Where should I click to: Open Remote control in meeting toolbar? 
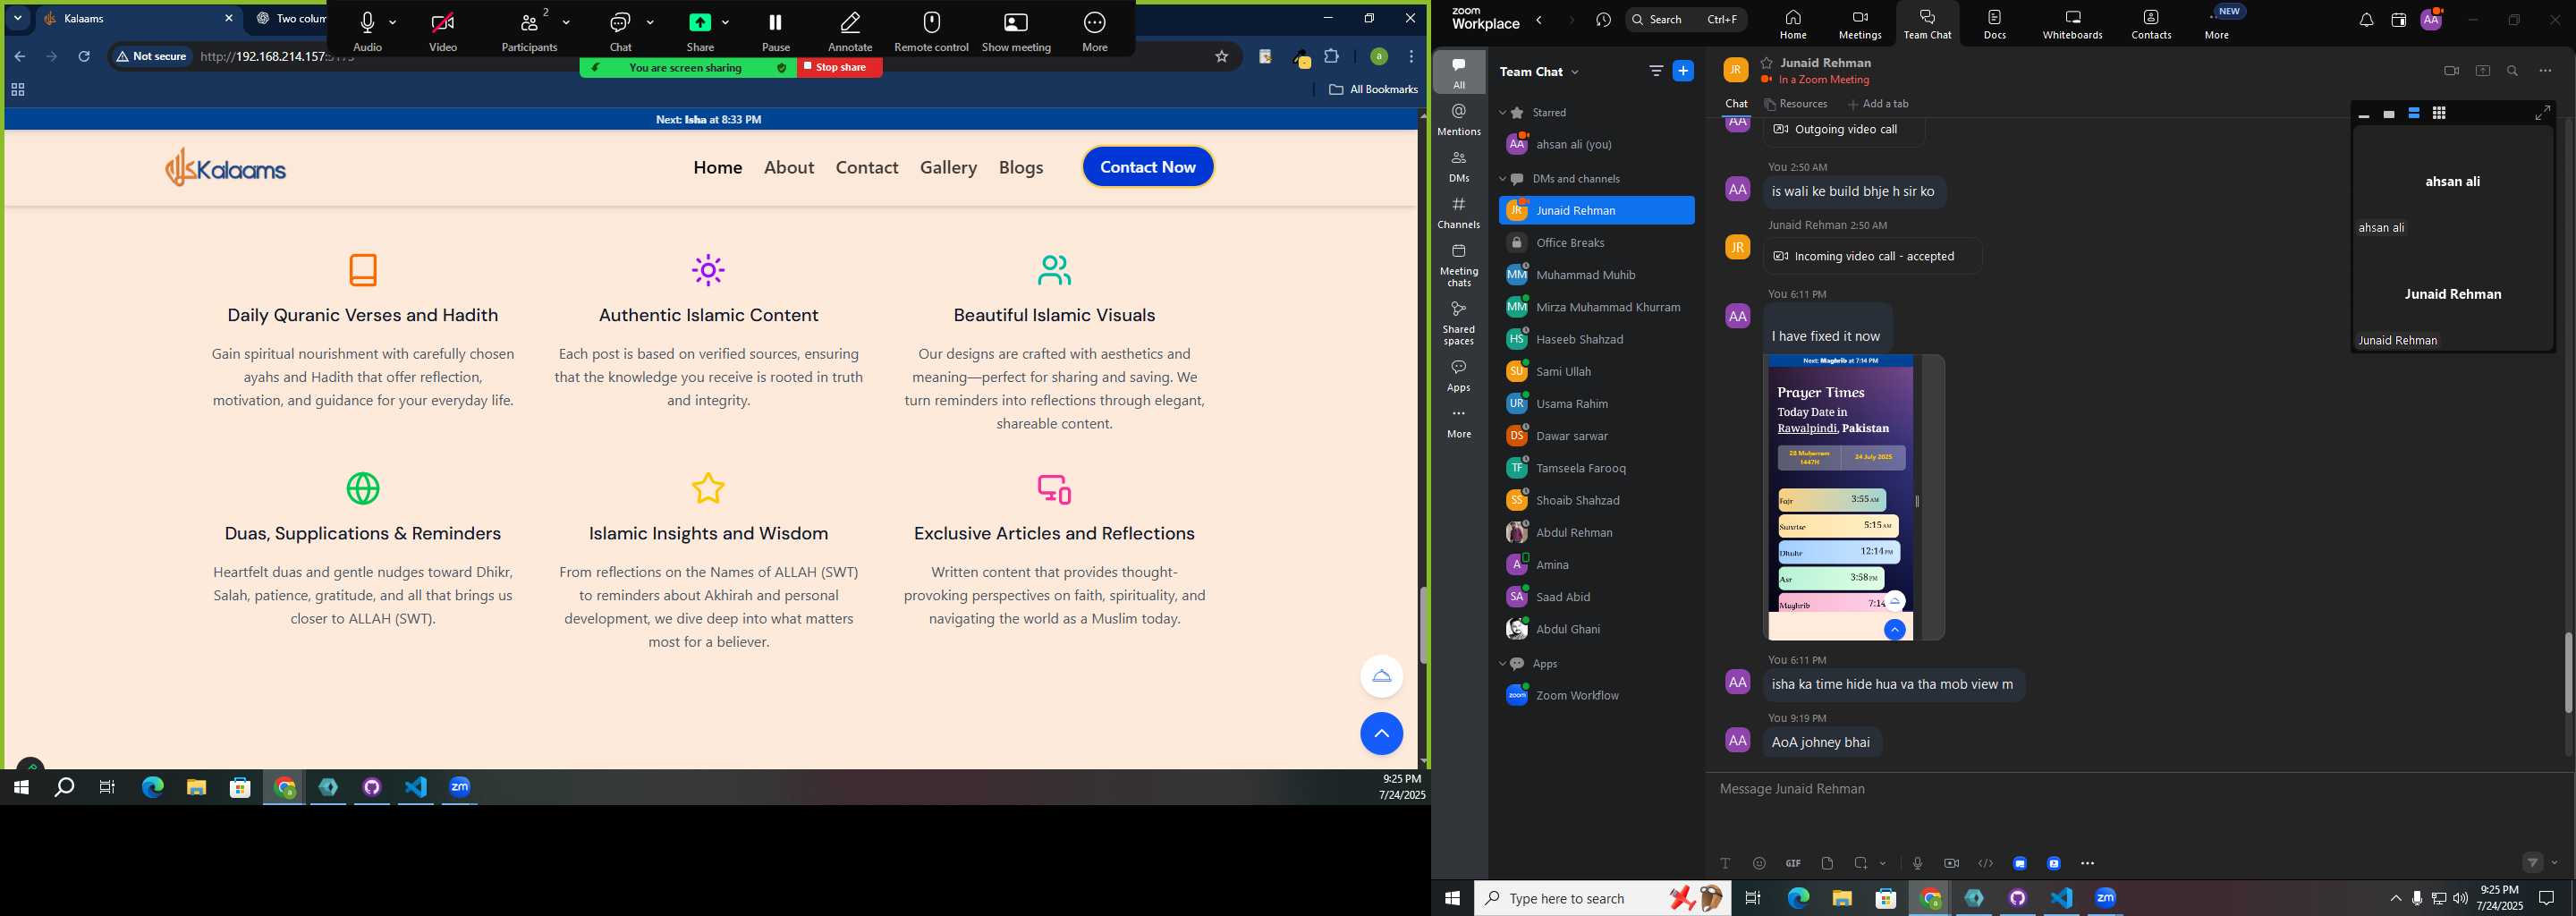coord(931,31)
